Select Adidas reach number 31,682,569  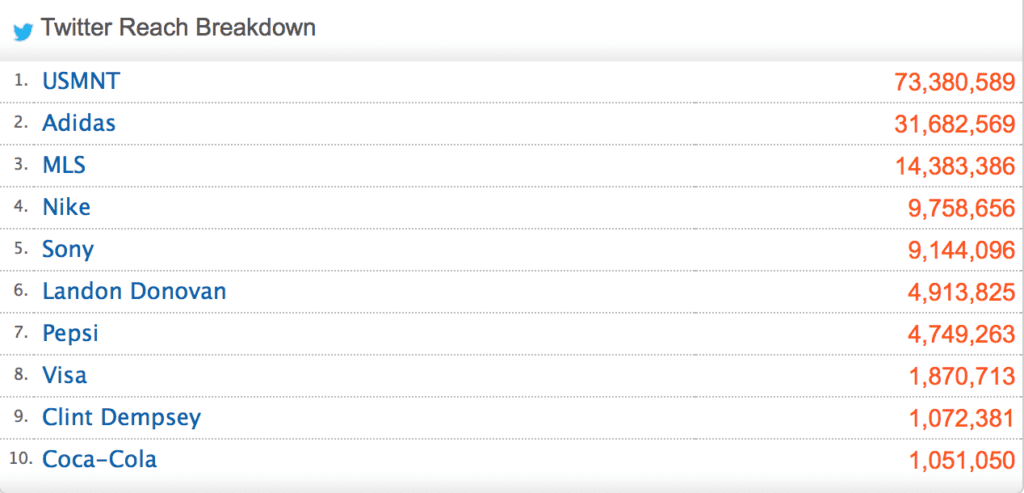point(955,124)
